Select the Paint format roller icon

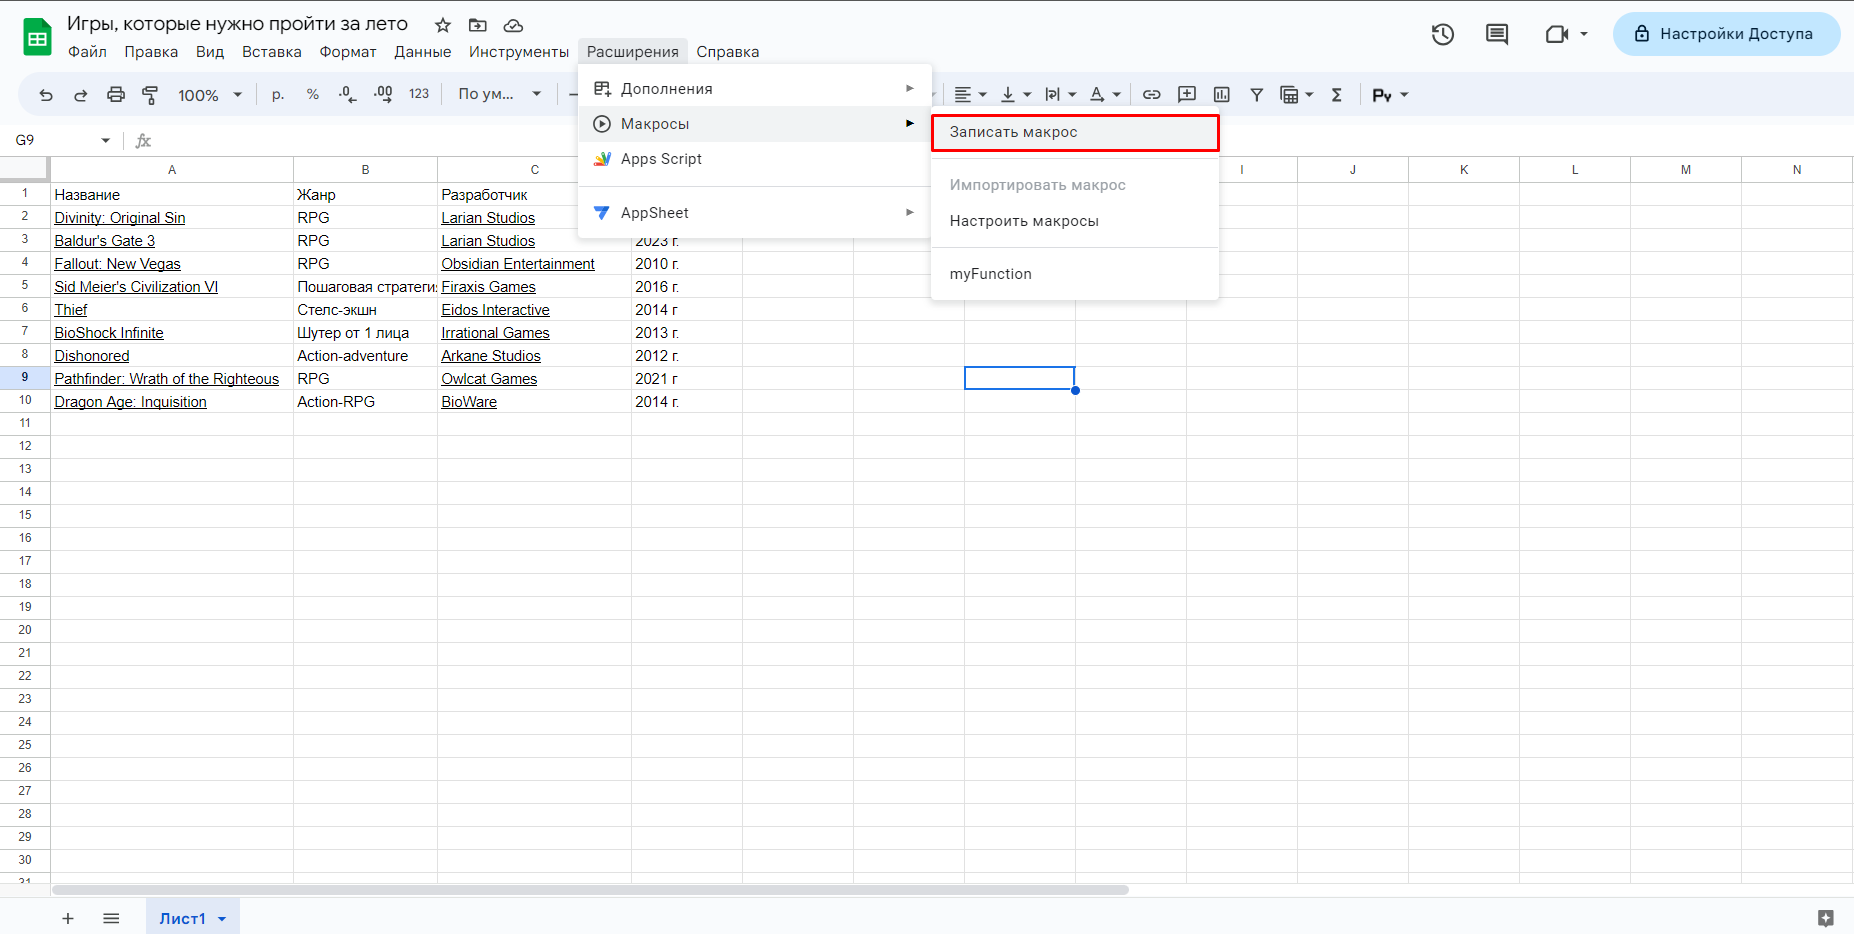pyautogui.click(x=150, y=95)
